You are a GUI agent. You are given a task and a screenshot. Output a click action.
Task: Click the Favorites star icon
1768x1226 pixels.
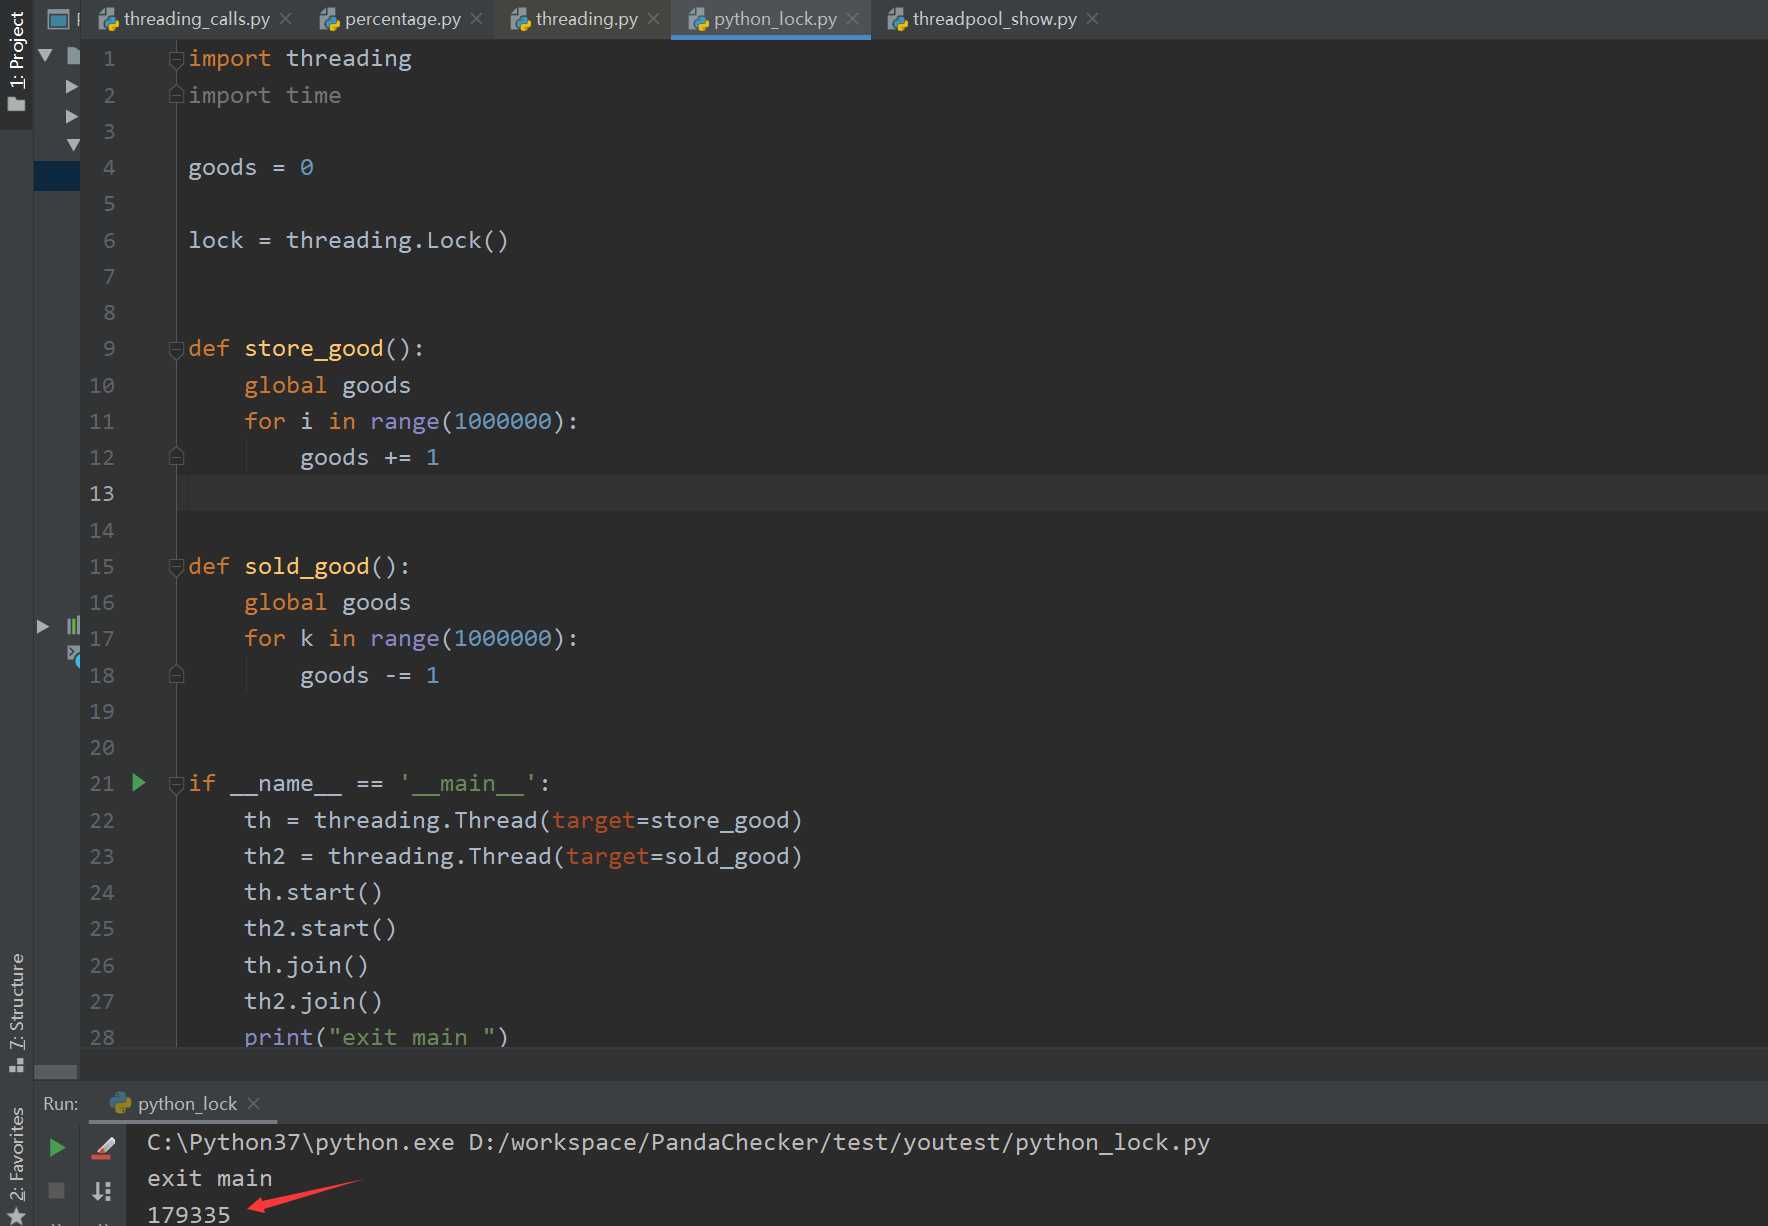16,1216
